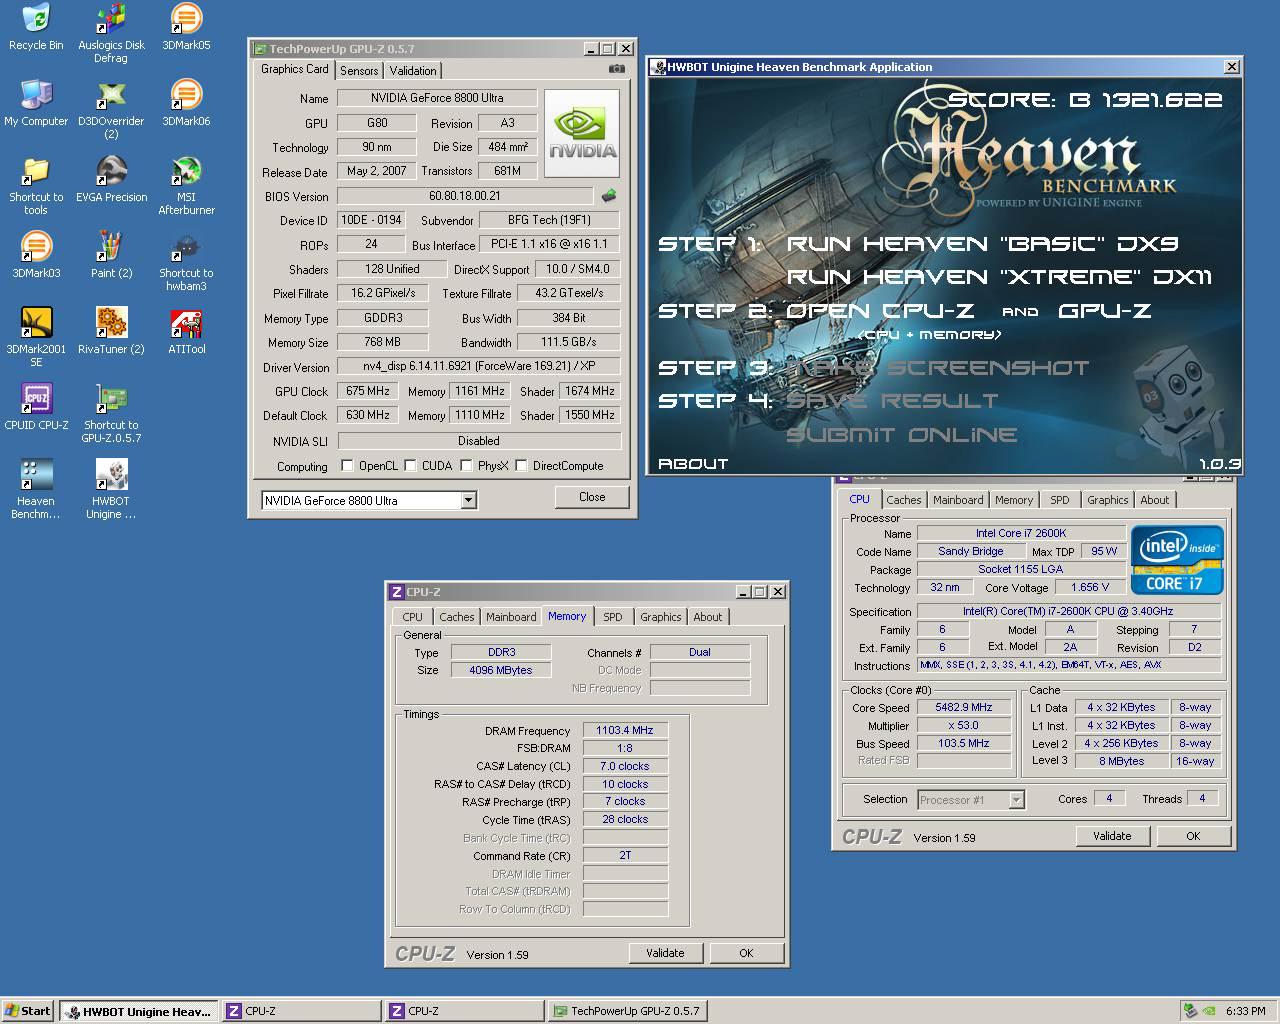
Task: Open Mainboard tab in processor CPU-Z window
Action: (958, 500)
